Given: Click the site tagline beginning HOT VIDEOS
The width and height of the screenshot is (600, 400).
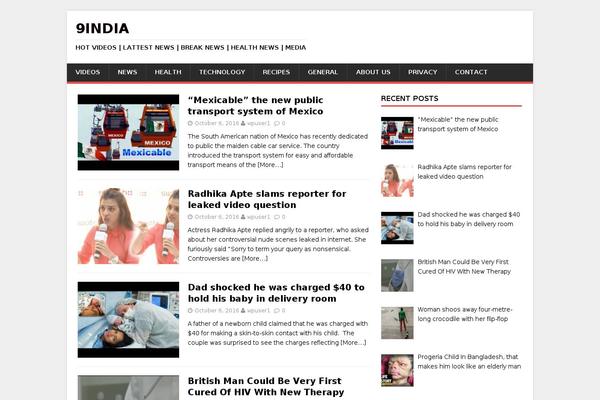Looking at the screenshot, I should [x=191, y=47].
